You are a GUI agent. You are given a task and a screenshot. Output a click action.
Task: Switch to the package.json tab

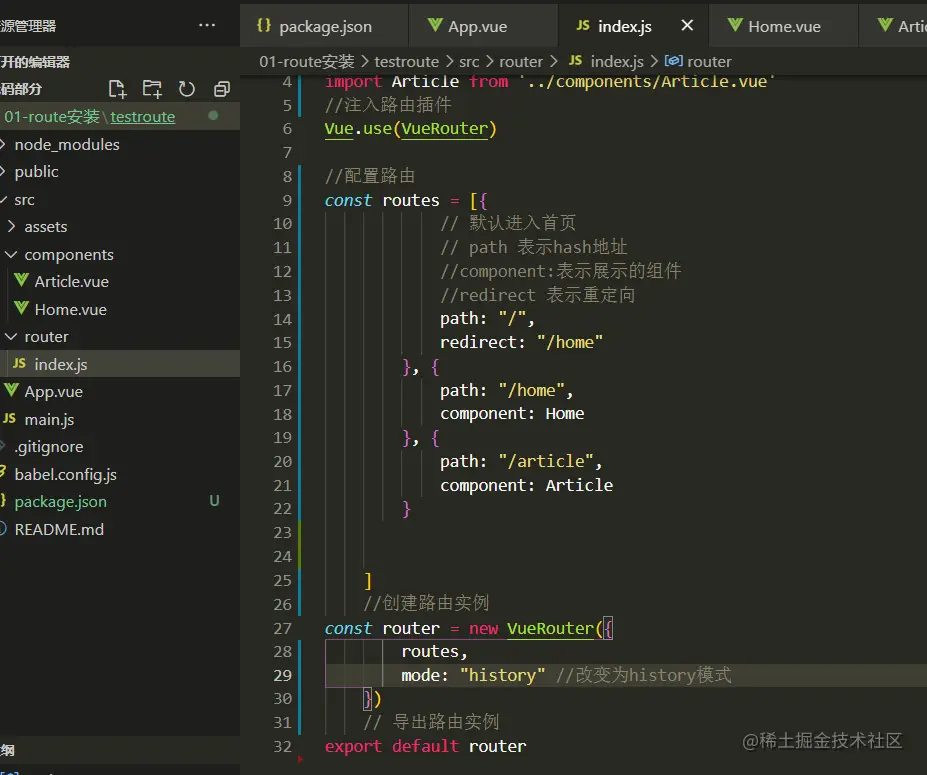pyautogui.click(x=325, y=27)
